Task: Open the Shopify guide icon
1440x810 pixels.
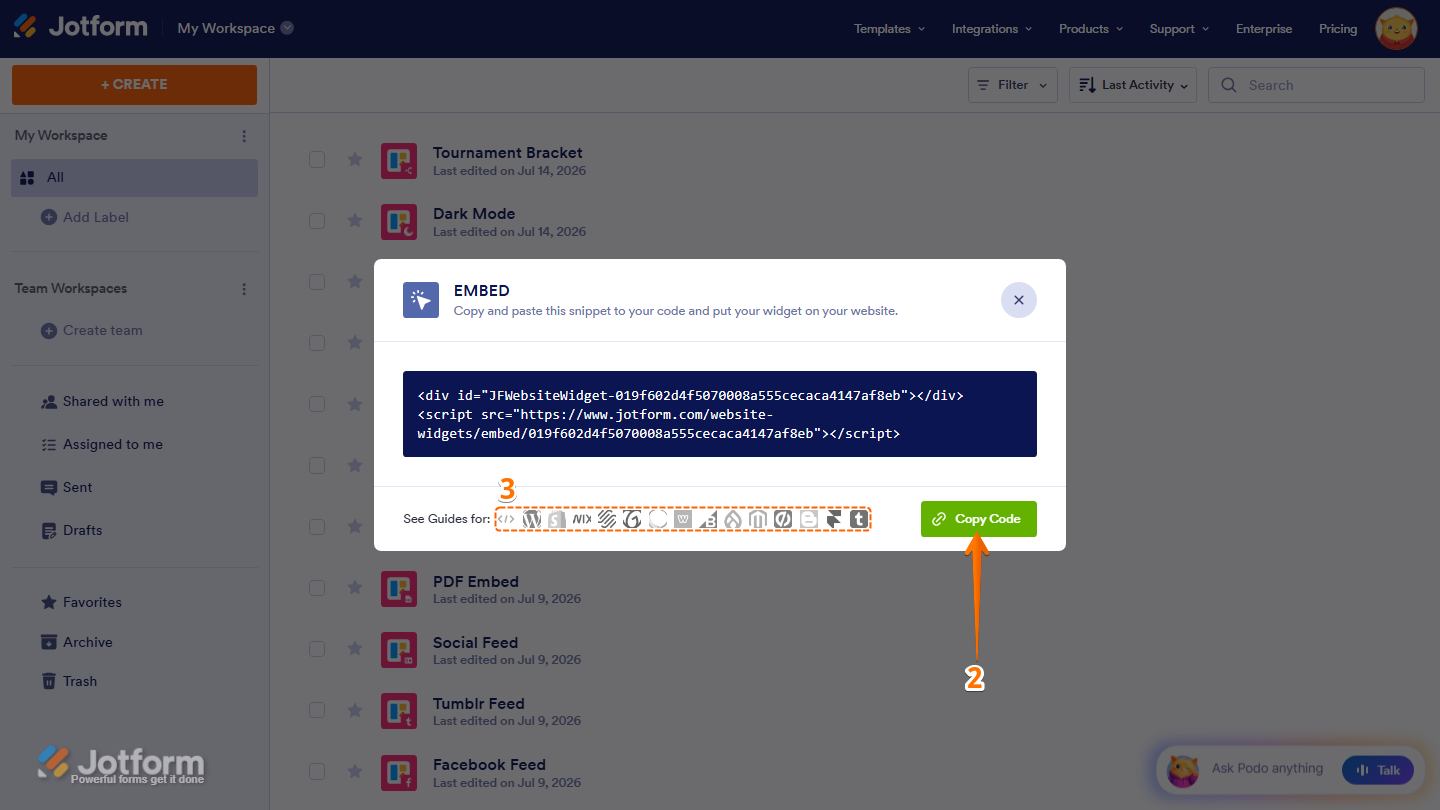Action: pyautogui.click(x=557, y=519)
